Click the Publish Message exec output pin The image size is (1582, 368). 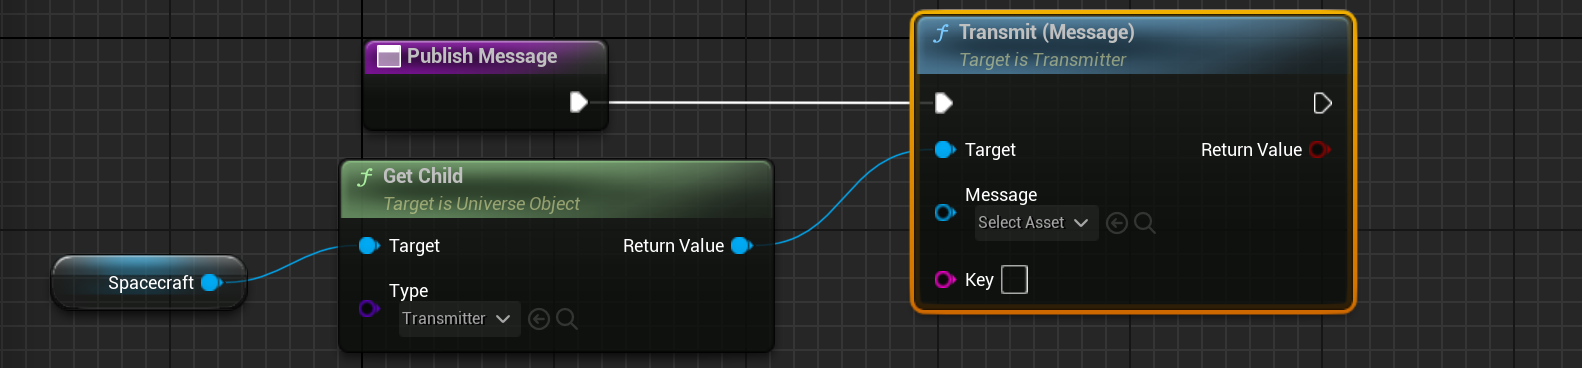(x=578, y=102)
